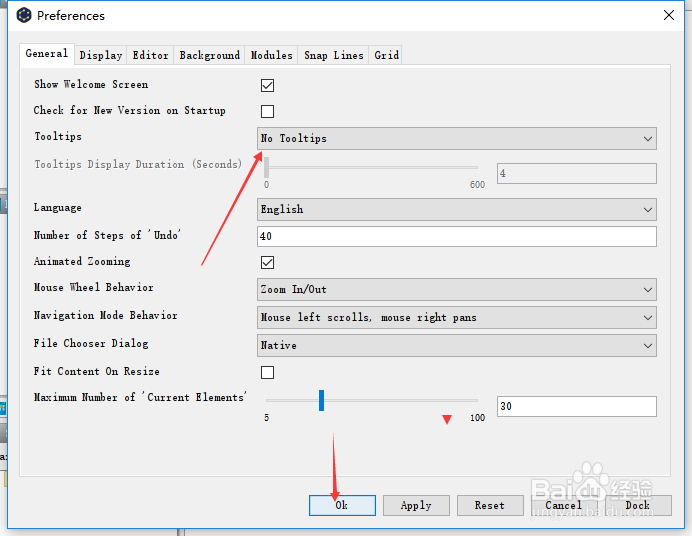
Task: Click the Reset button
Action: tap(490, 505)
